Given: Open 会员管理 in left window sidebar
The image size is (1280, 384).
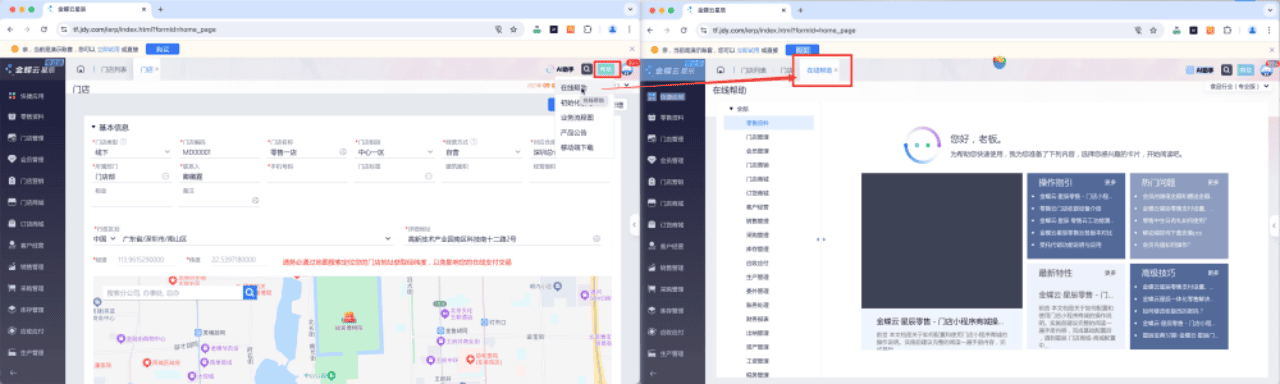Looking at the screenshot, I should pos(33,160).
